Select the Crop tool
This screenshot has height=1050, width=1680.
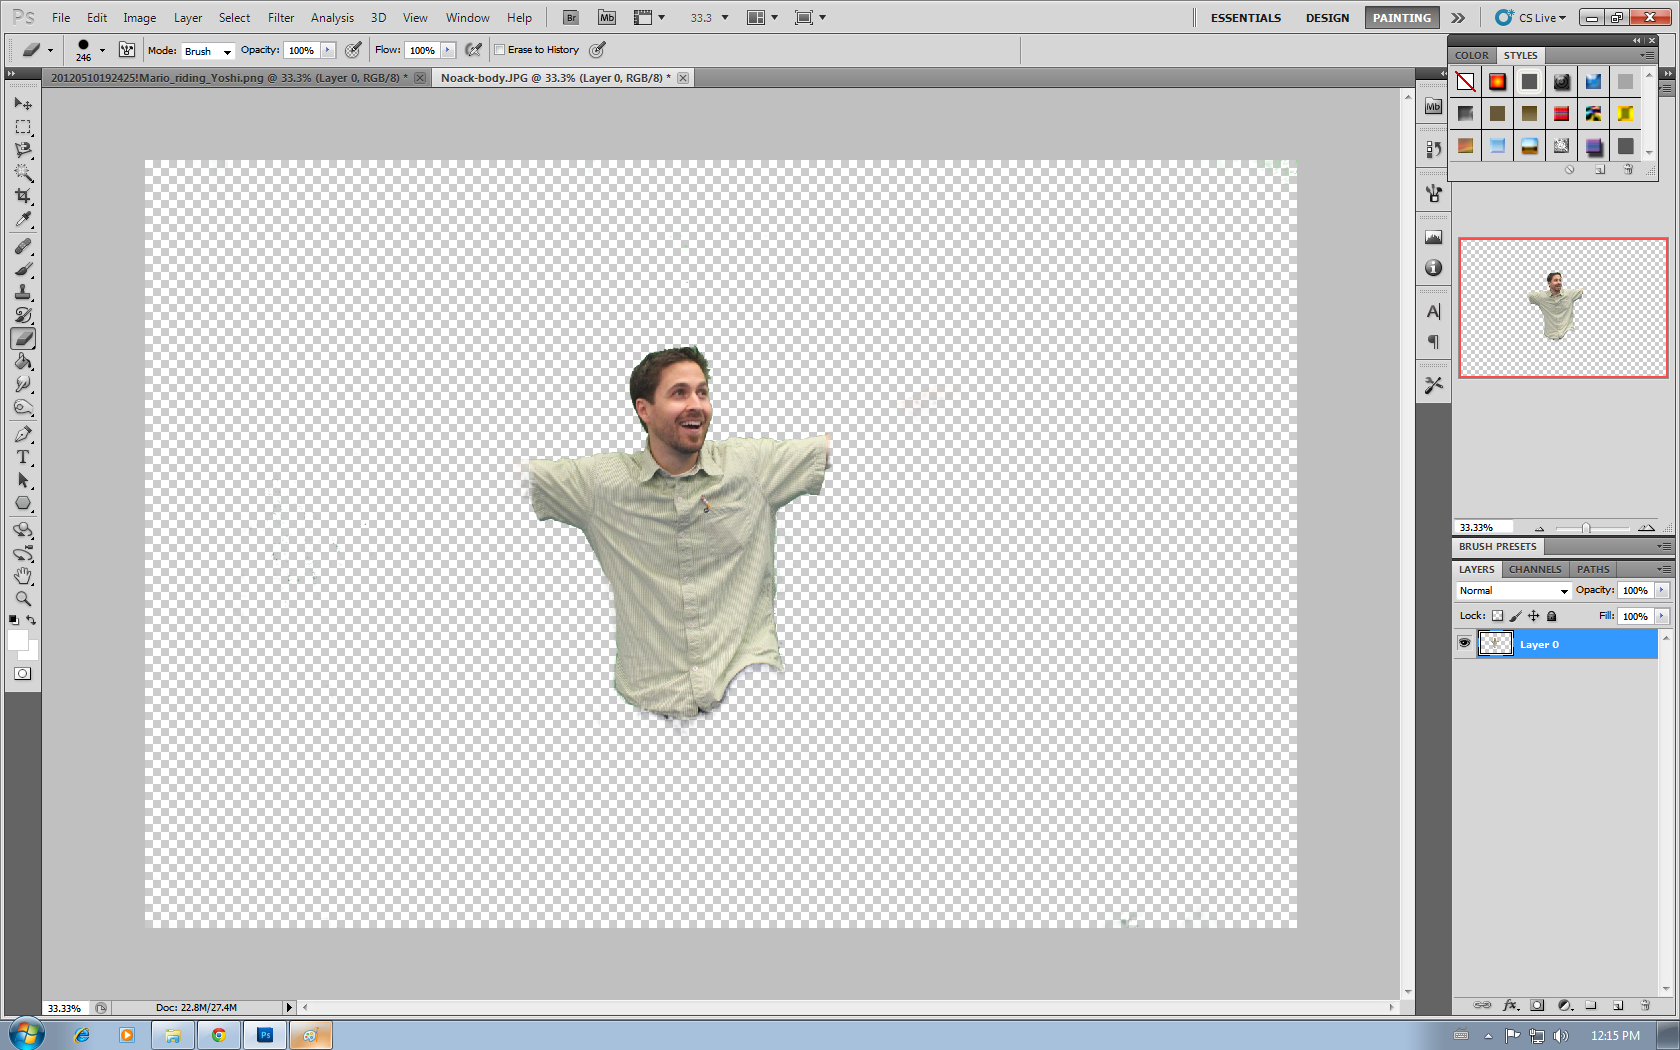coord(23,196)
